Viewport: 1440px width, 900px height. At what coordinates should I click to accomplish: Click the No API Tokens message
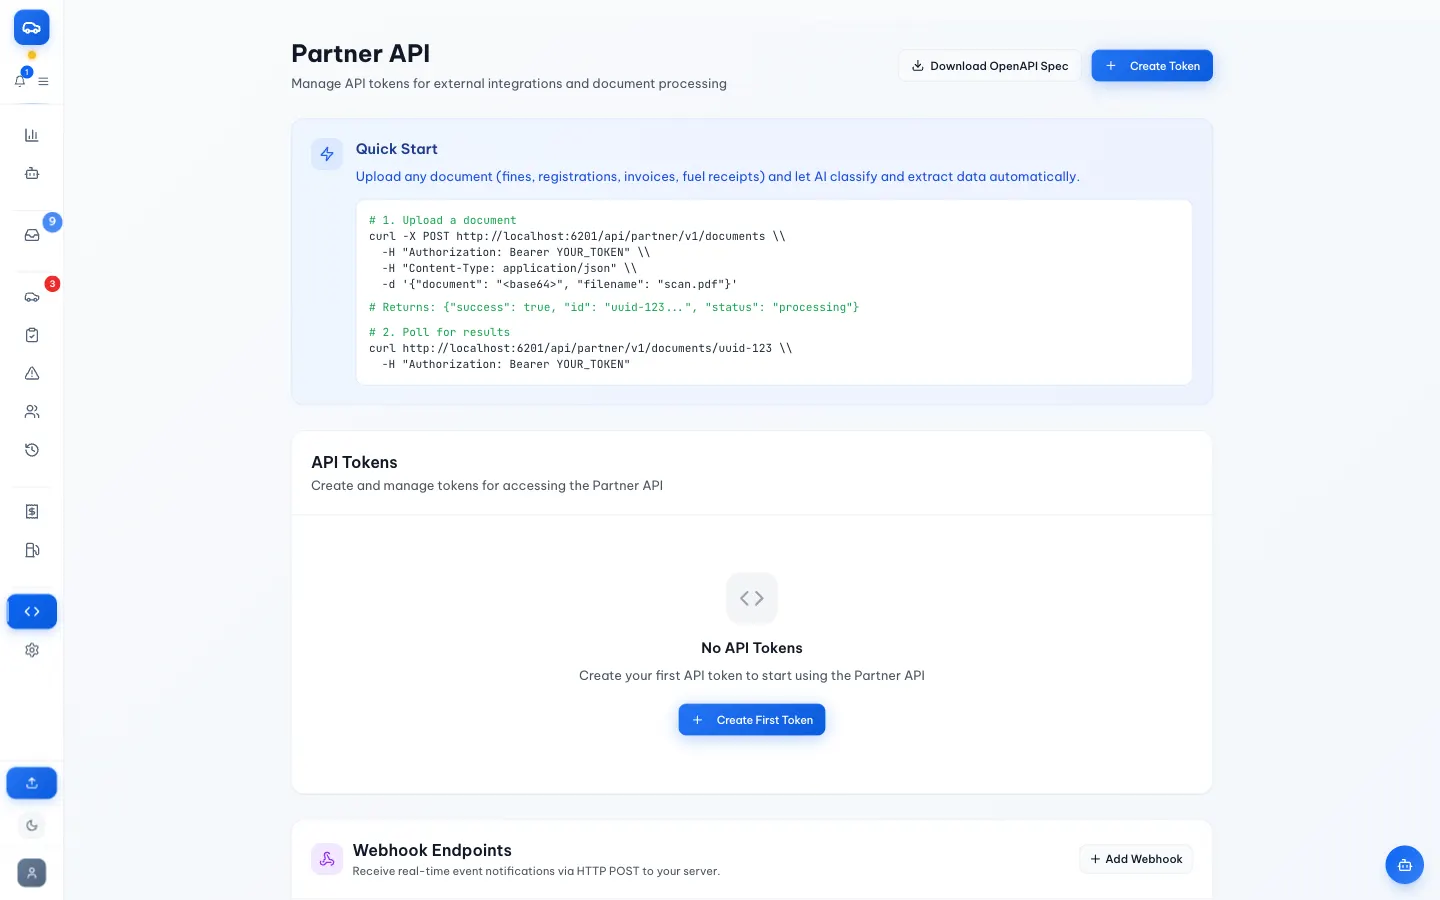coord(752,648)
